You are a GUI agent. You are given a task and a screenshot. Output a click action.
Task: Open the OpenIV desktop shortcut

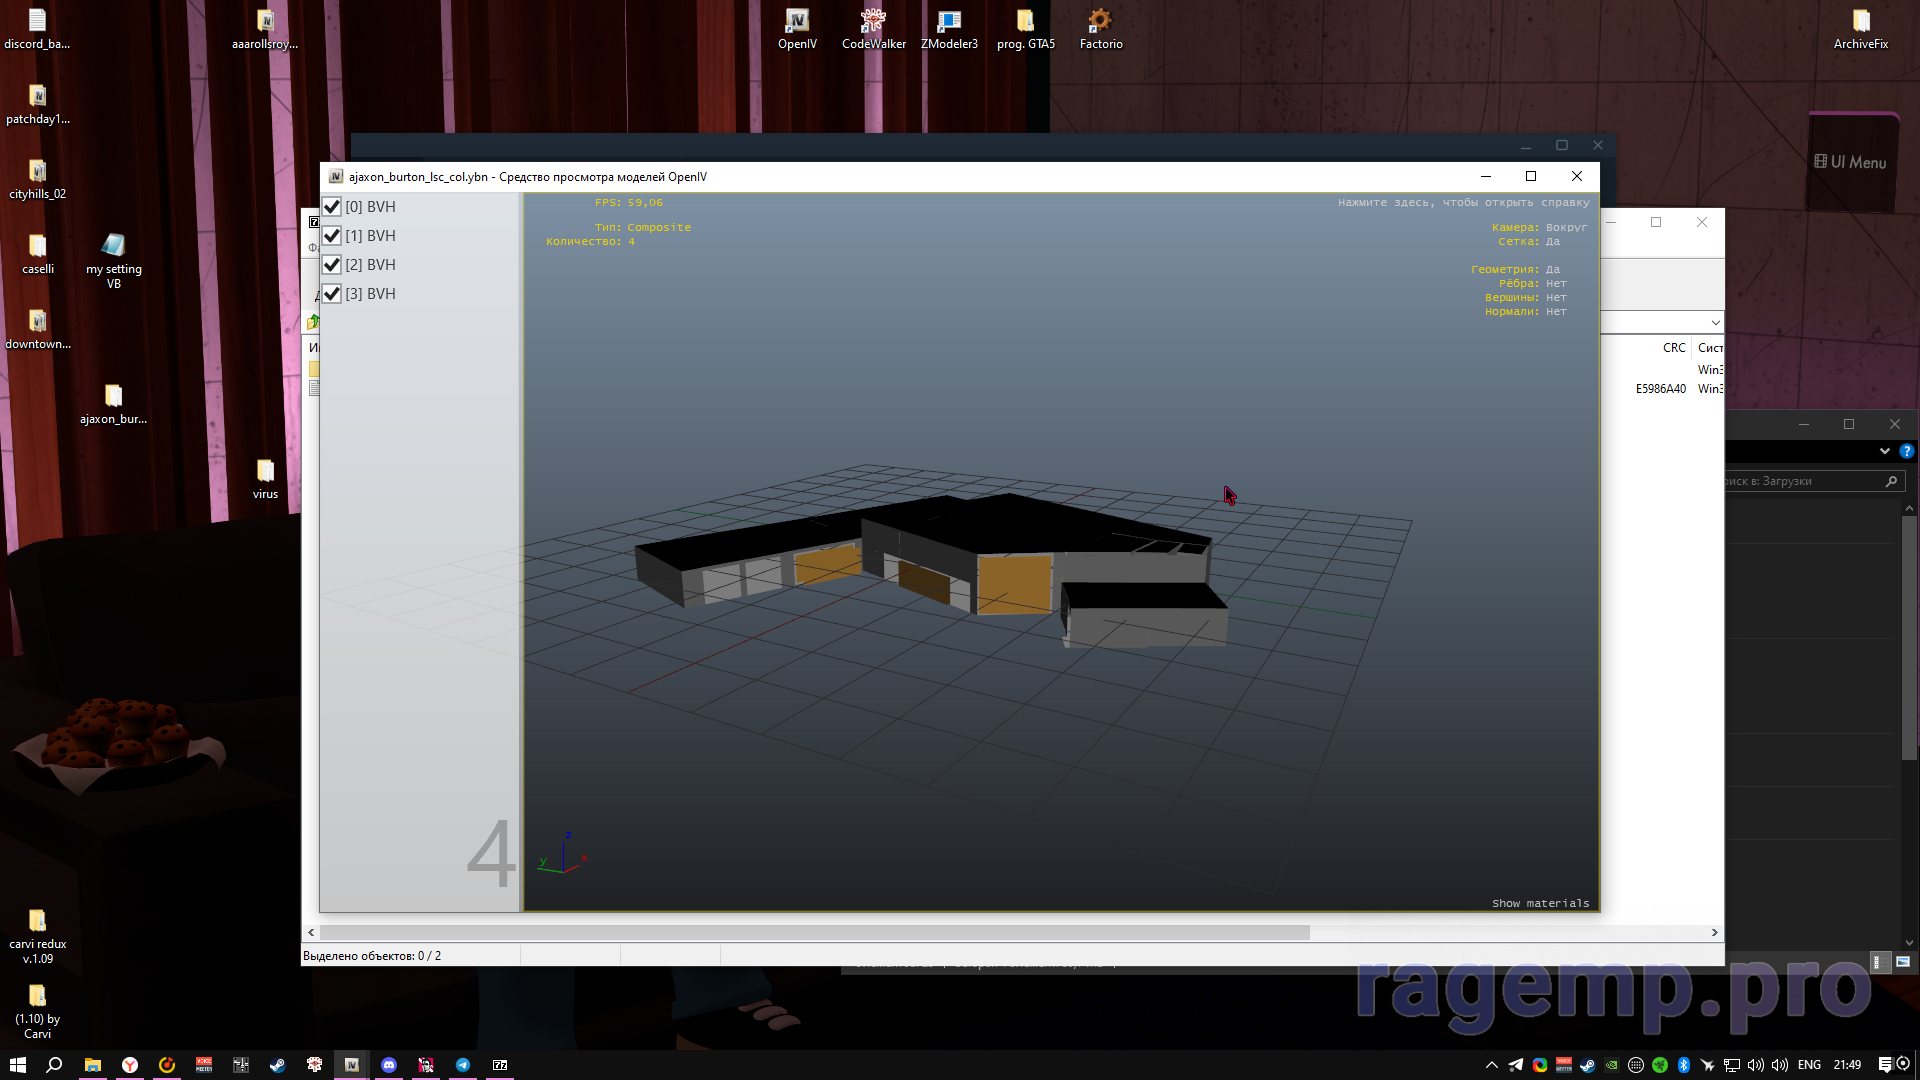click(797, 22)
